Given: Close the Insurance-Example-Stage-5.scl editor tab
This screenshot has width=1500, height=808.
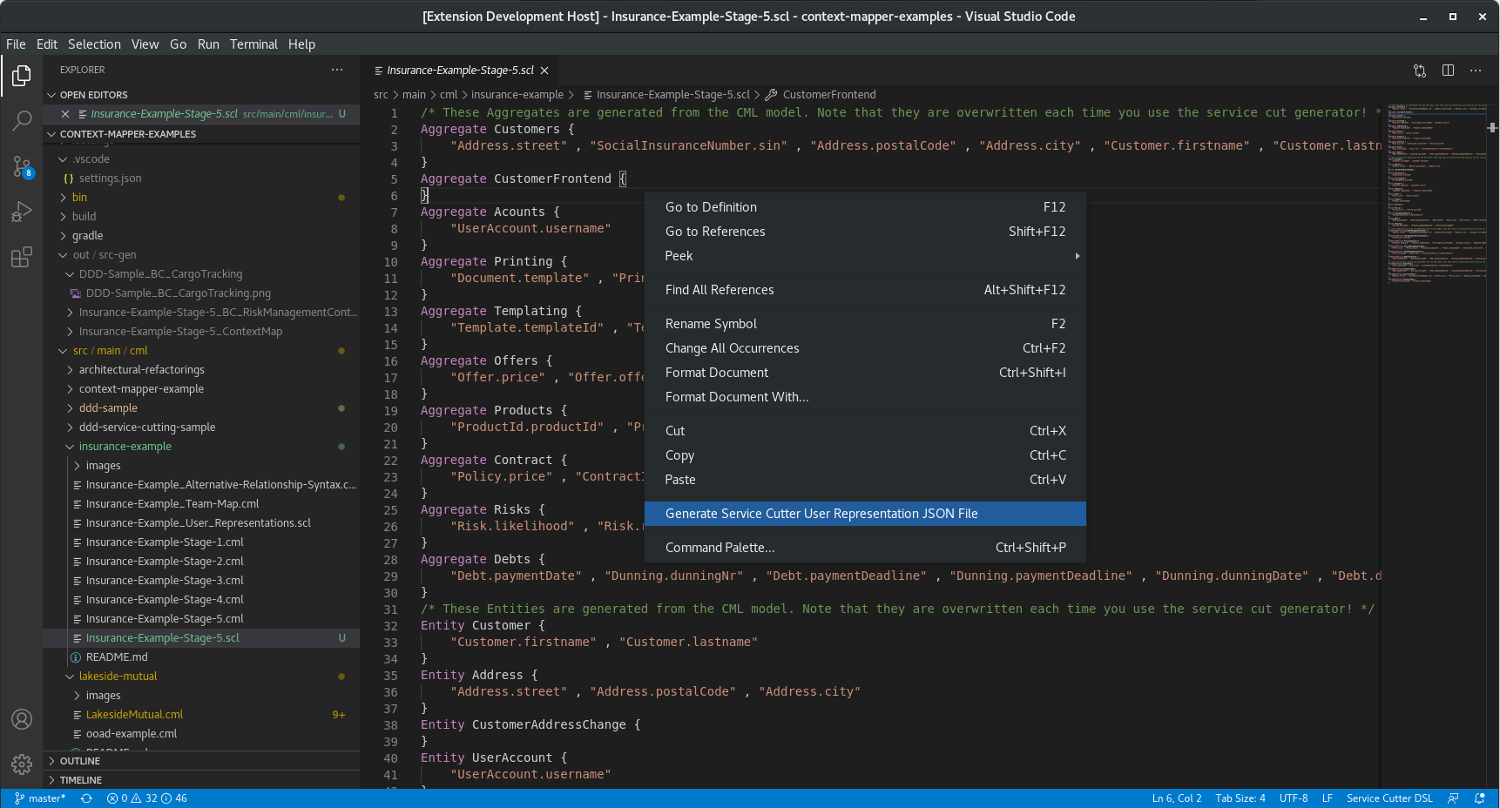Looking at the screenshot, I should point(544,71).
